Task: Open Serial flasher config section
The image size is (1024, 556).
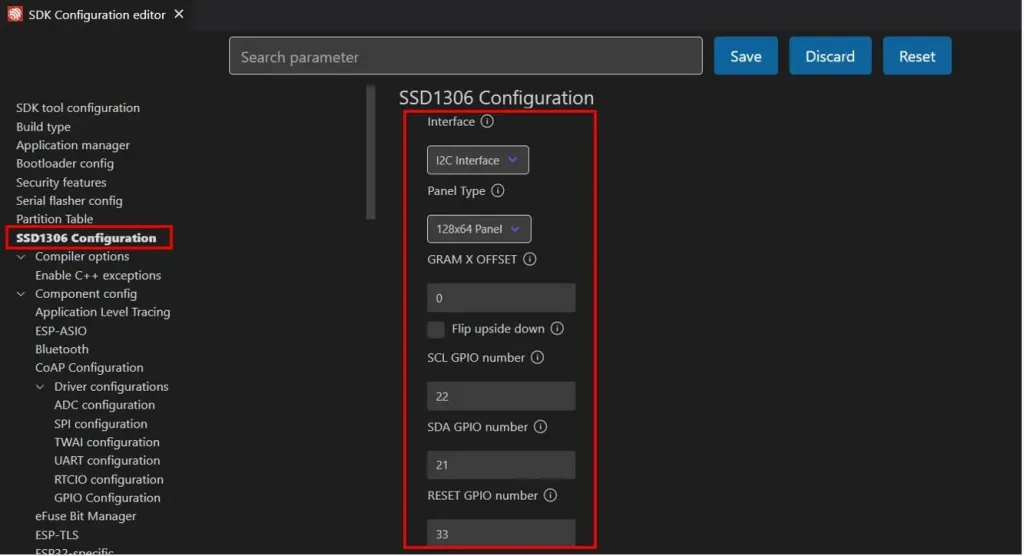Action: 69,201
